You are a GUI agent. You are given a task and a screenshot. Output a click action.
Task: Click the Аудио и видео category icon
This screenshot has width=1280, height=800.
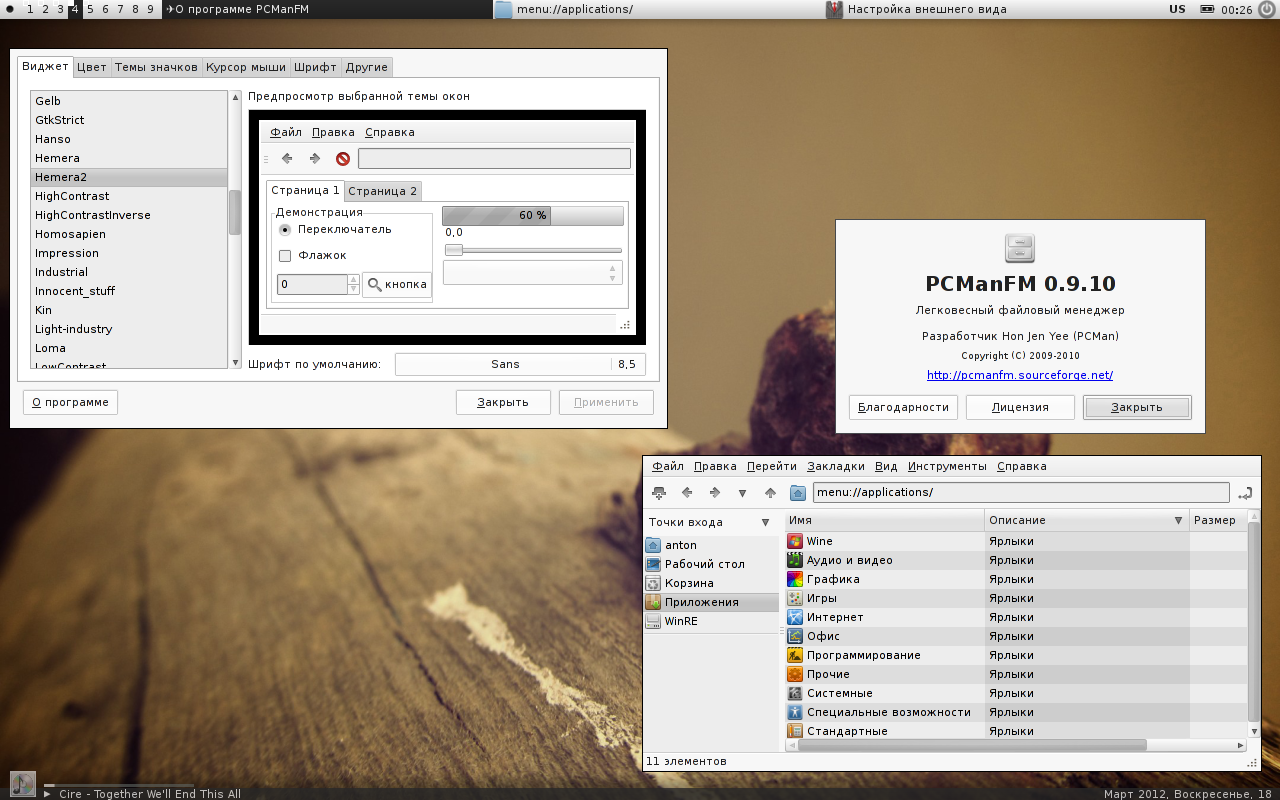click(x=795, y=560)
